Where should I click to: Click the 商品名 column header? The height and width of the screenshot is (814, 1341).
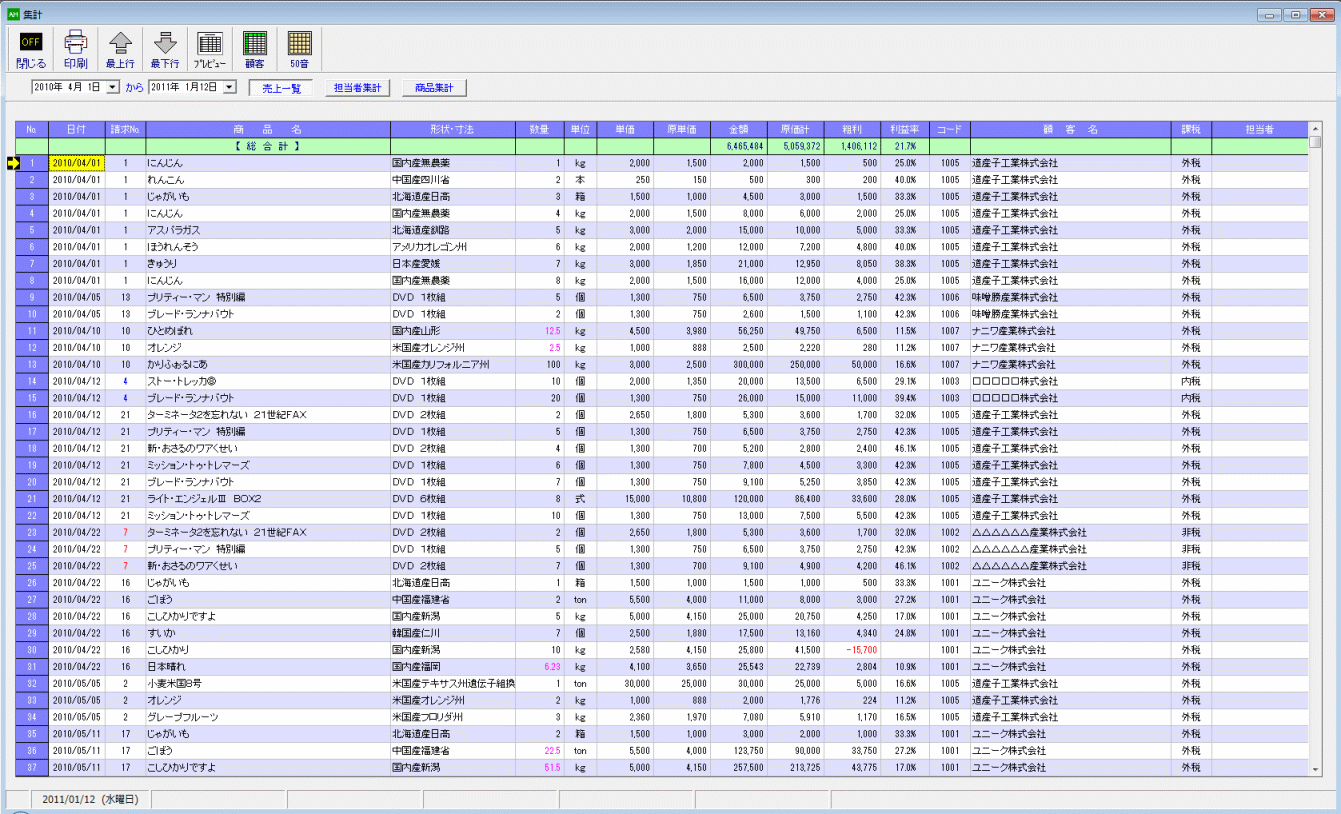(x=267, y=129)
